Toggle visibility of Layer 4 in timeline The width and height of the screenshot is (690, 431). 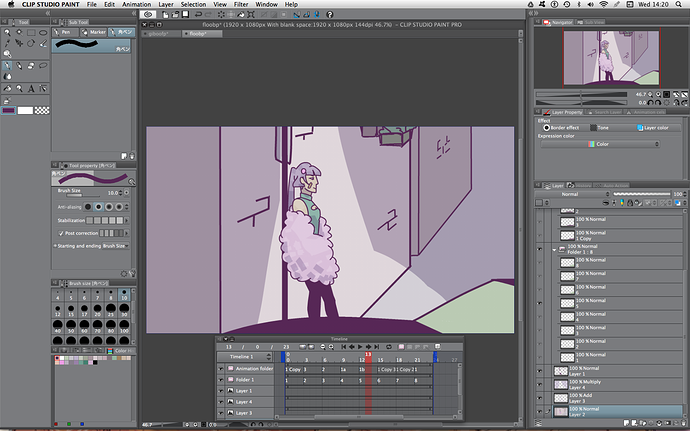(x=221, y=402)
